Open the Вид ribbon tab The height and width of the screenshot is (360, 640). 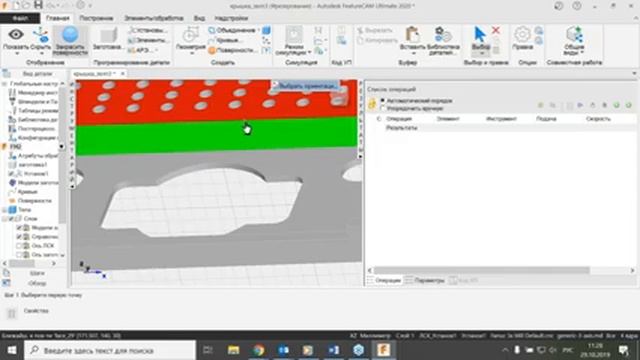(199, 18)
